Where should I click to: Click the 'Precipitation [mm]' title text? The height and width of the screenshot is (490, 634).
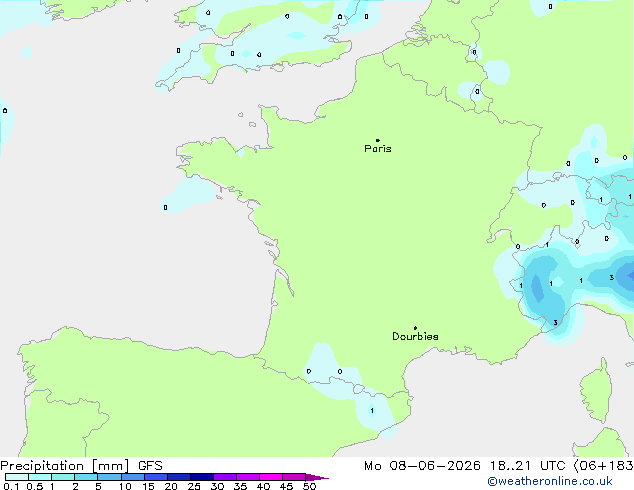(x=65, y=466)
